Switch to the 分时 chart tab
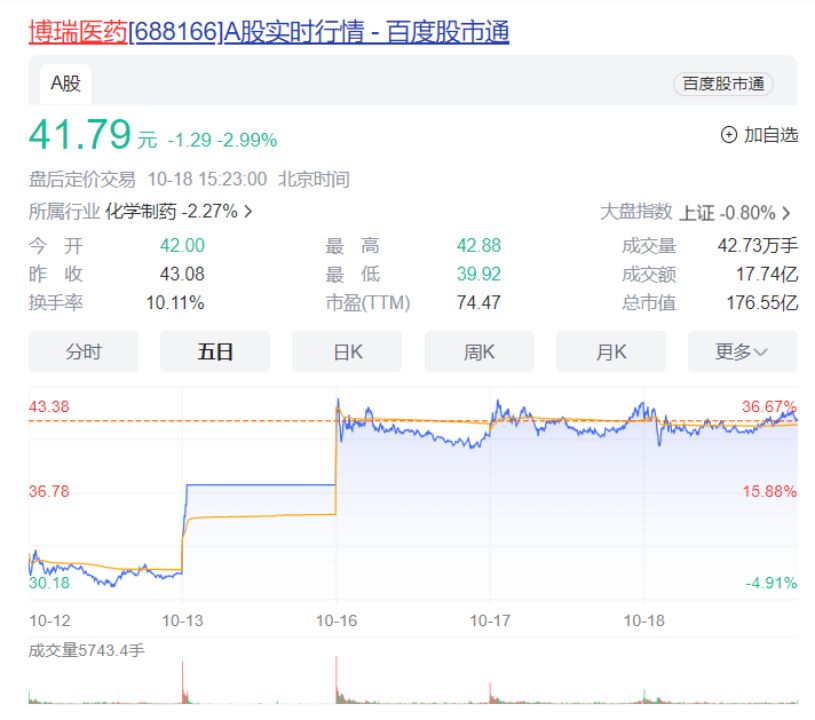 83,352
